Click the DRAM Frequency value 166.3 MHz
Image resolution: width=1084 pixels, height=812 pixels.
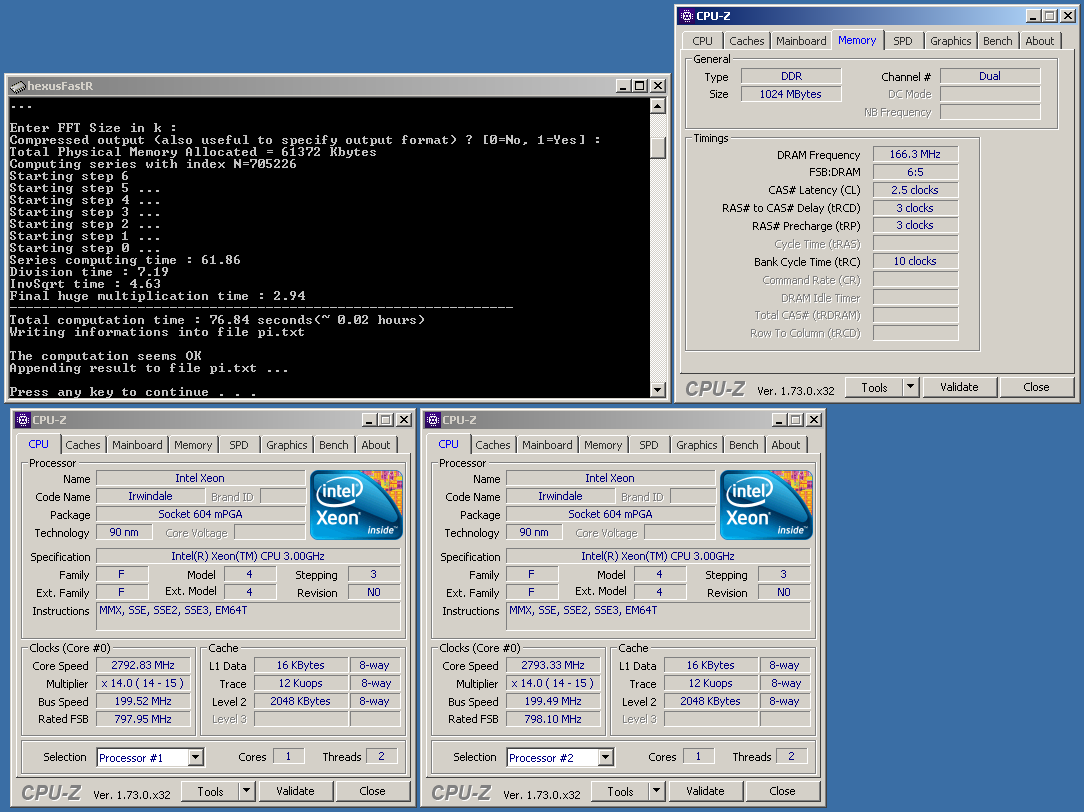click(915, 154)
